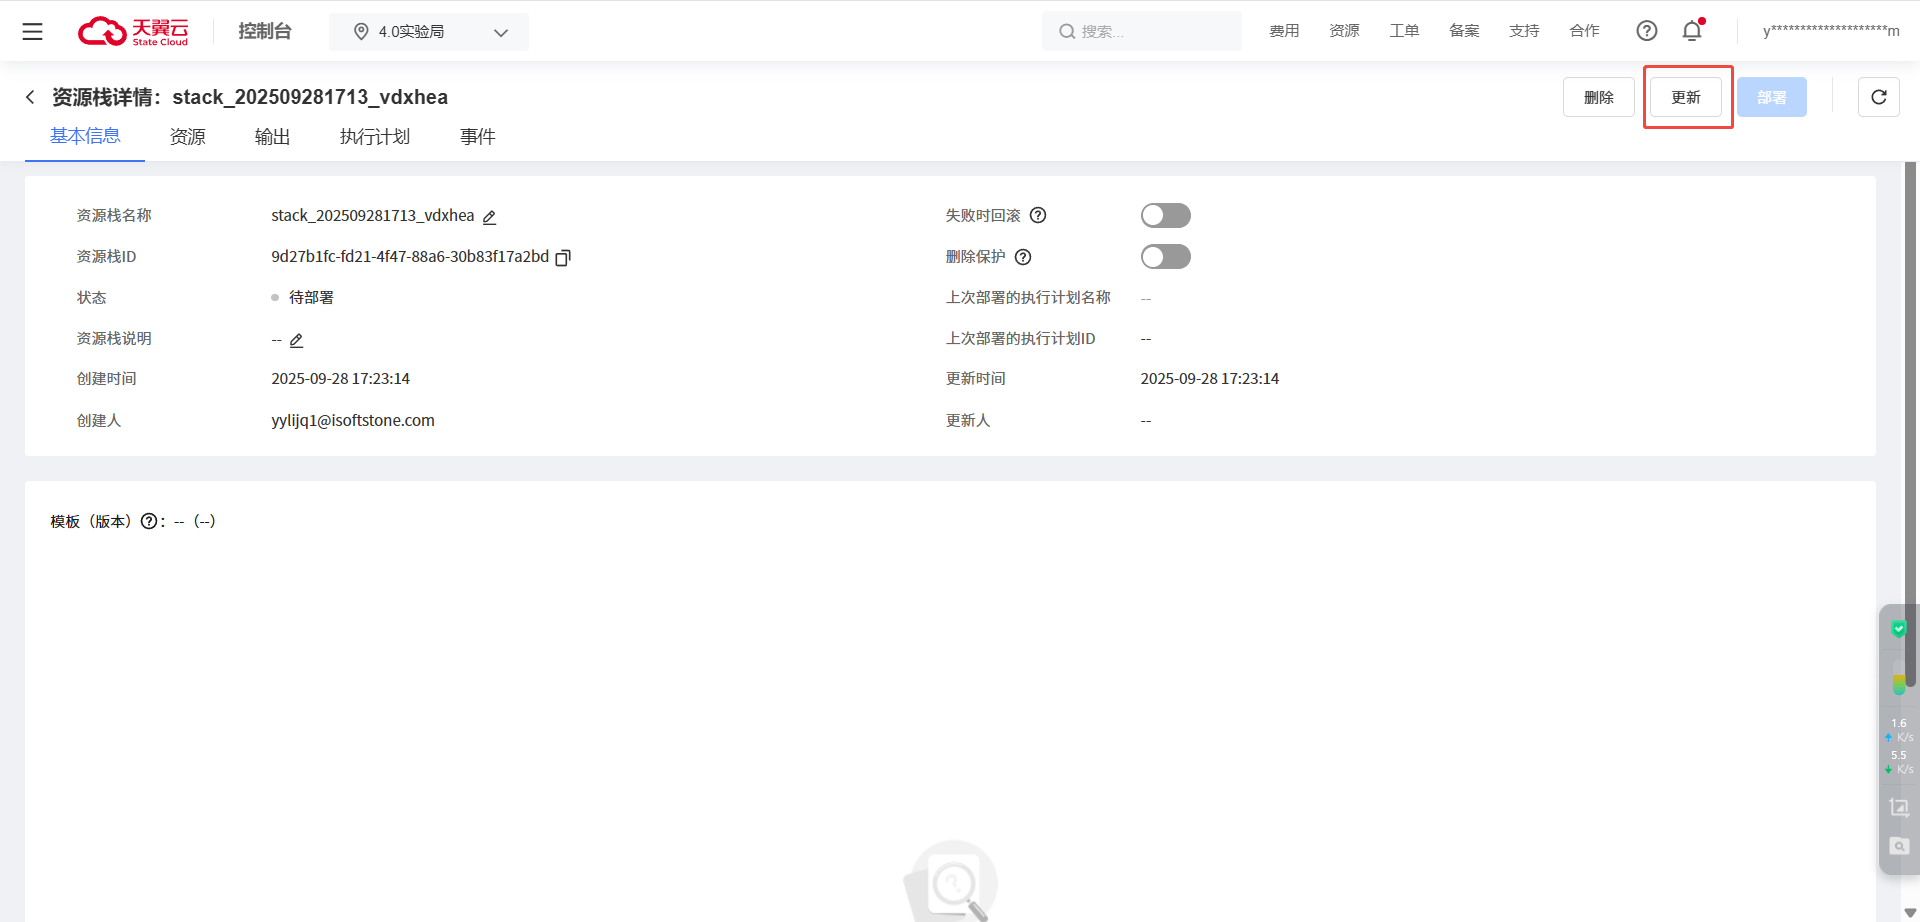Toggle the 失败时回滚 switch
Viewport: 1920px width, 922px height.
click(x=1166, y=216)
